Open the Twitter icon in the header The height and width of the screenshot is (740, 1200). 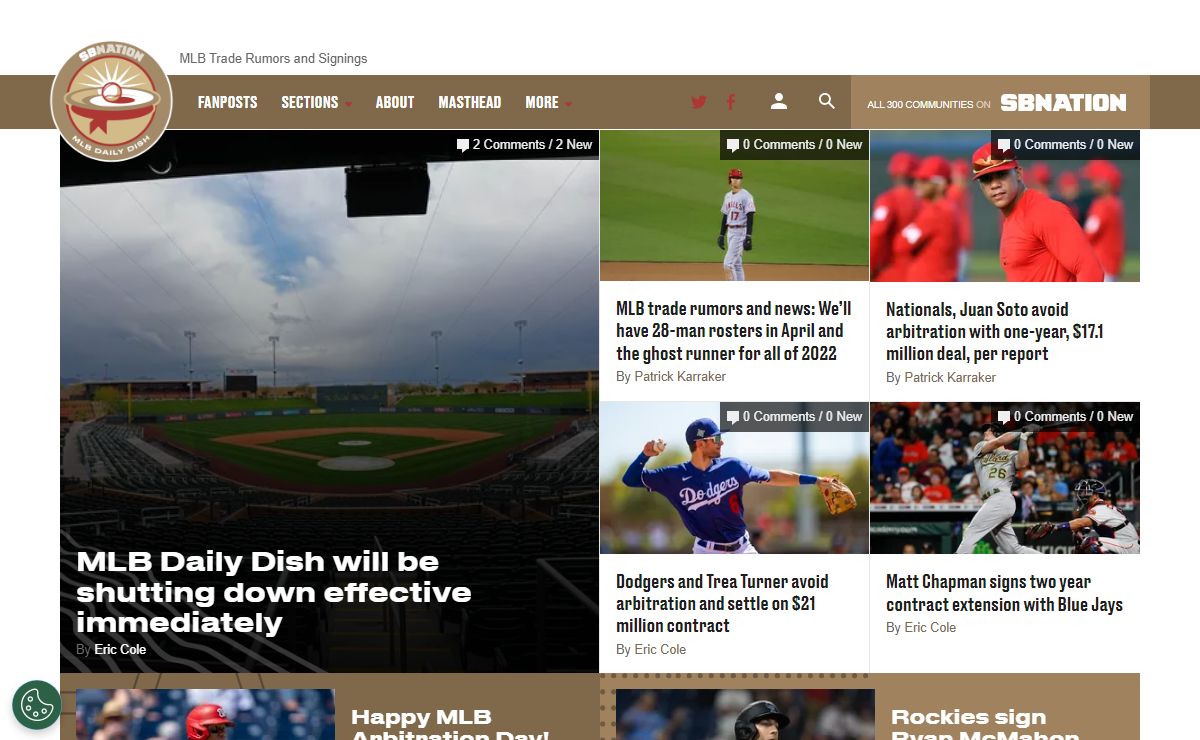[x=699, y=102]
